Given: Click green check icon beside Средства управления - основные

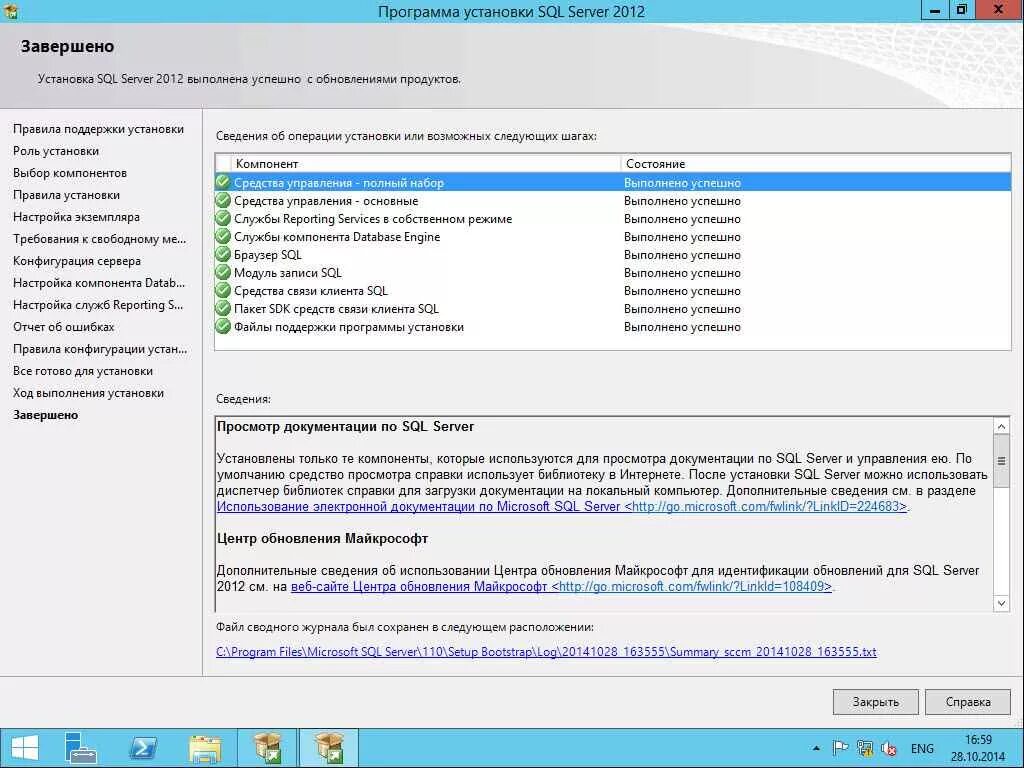Looking at the screenshot, I should pyautogui.click(x=223, y=200).
